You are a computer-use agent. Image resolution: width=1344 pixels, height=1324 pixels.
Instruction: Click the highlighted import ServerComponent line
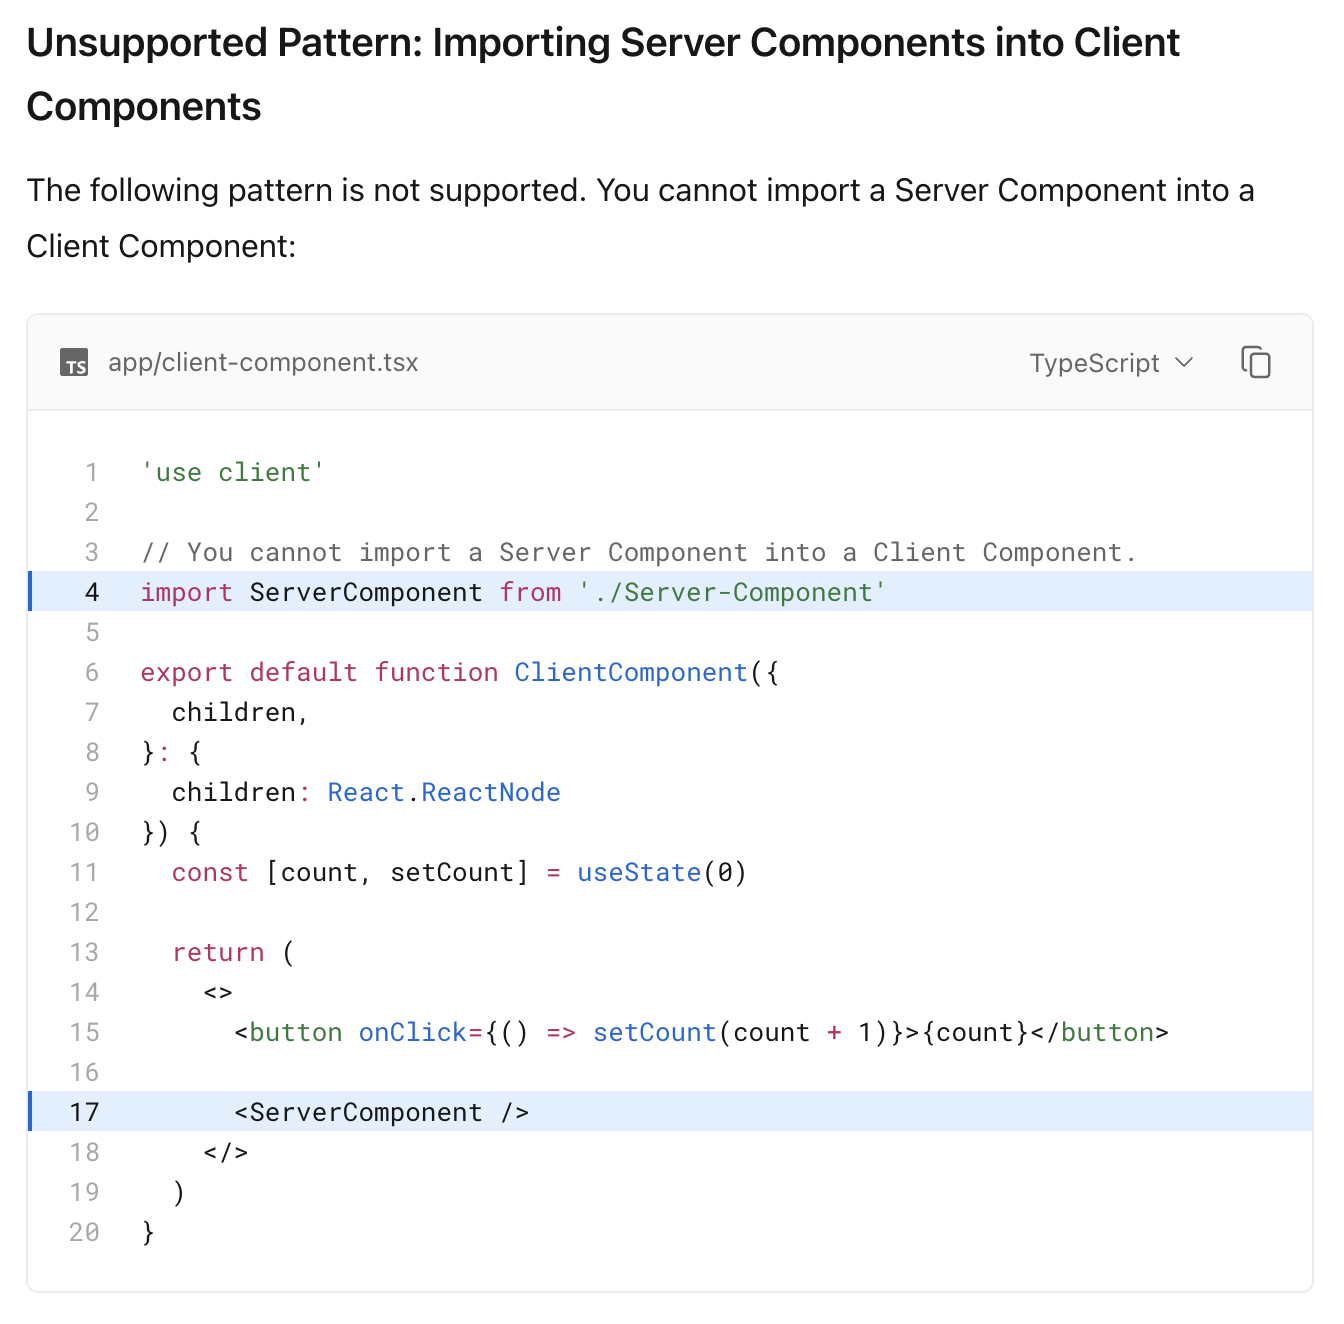click(670, 592)
